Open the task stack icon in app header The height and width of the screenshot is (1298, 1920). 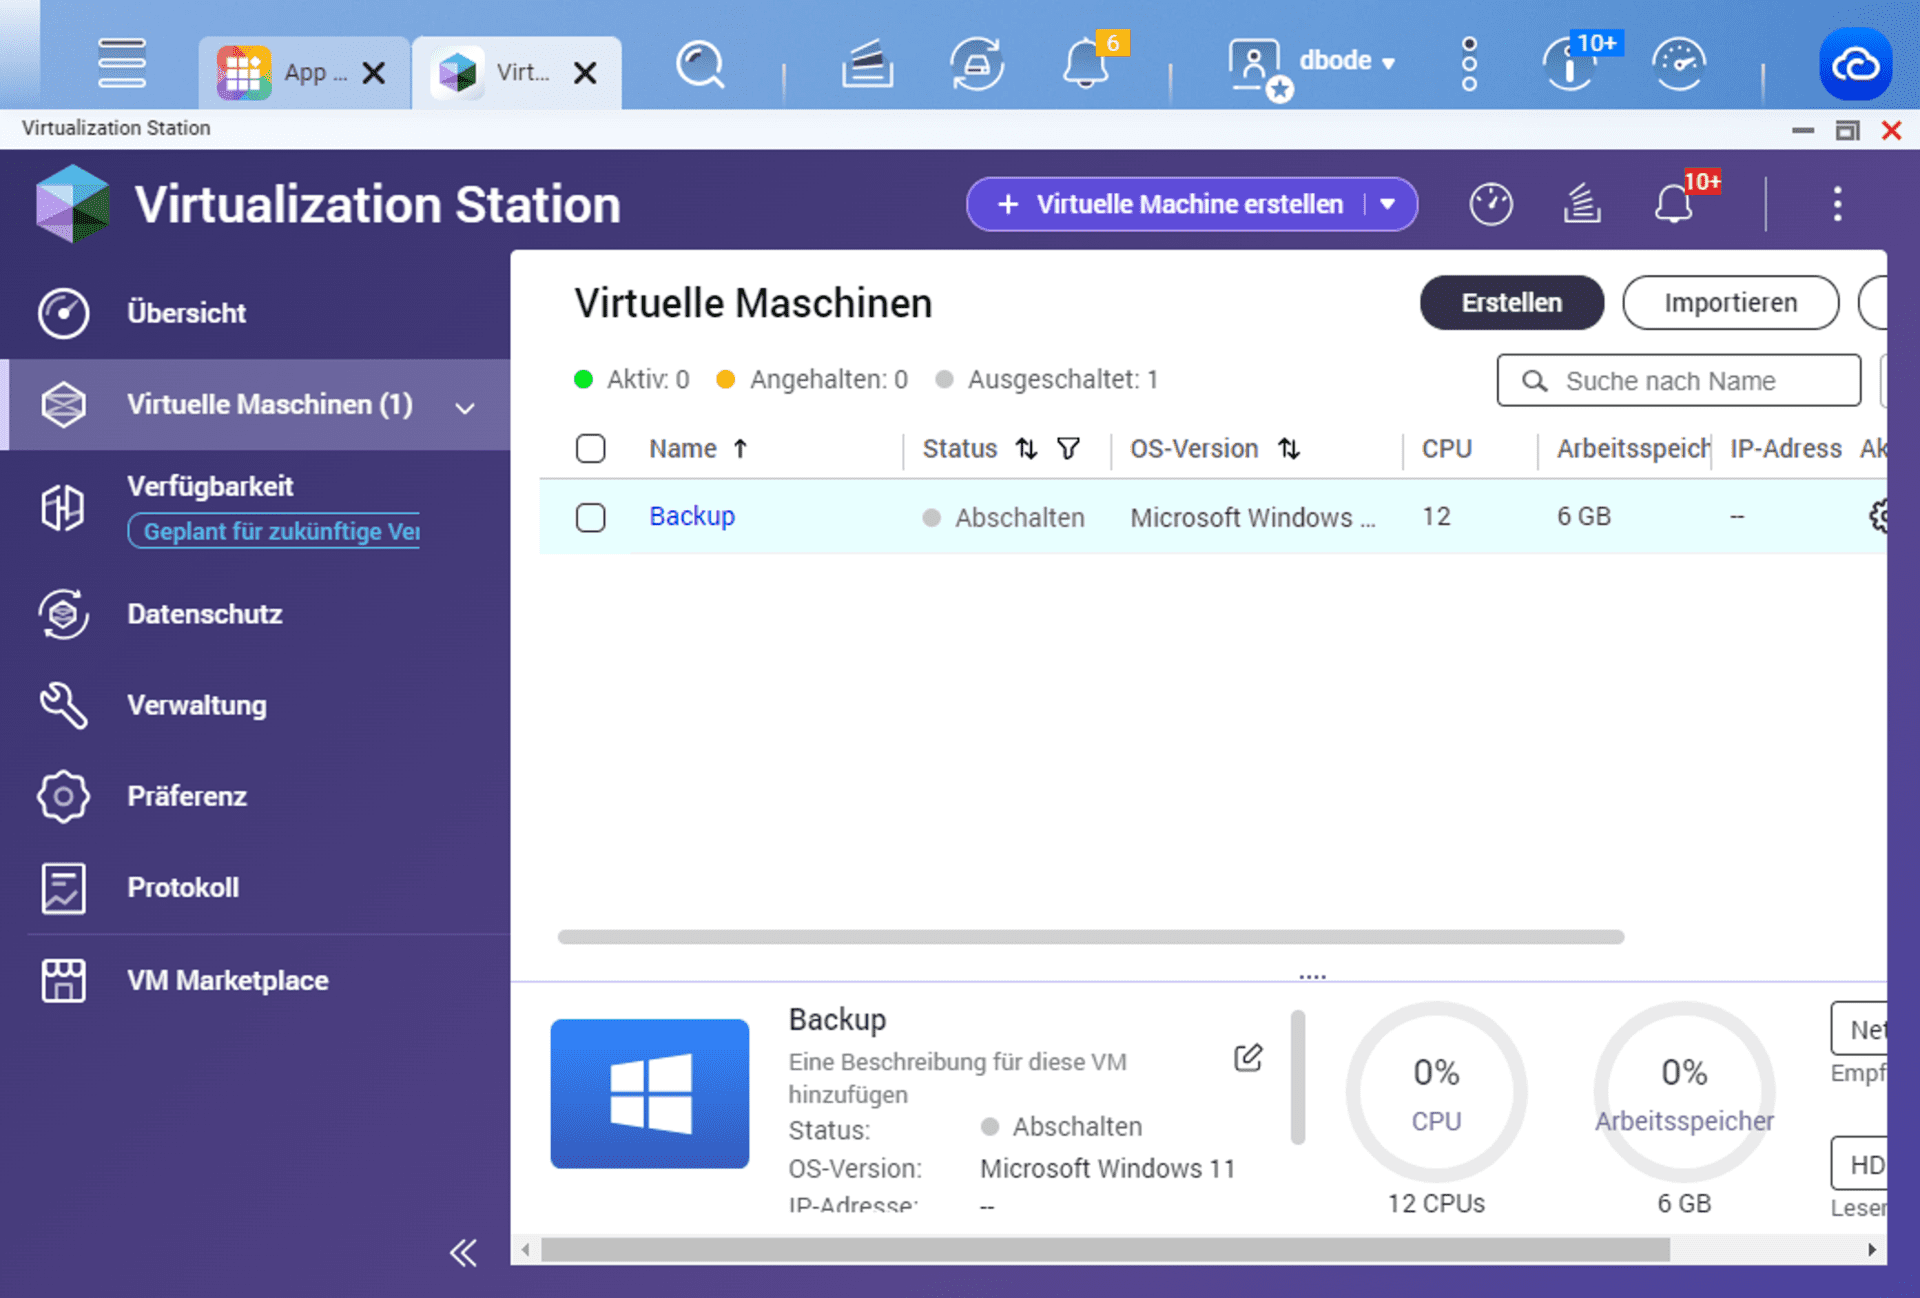click(x=1581, y=204)
